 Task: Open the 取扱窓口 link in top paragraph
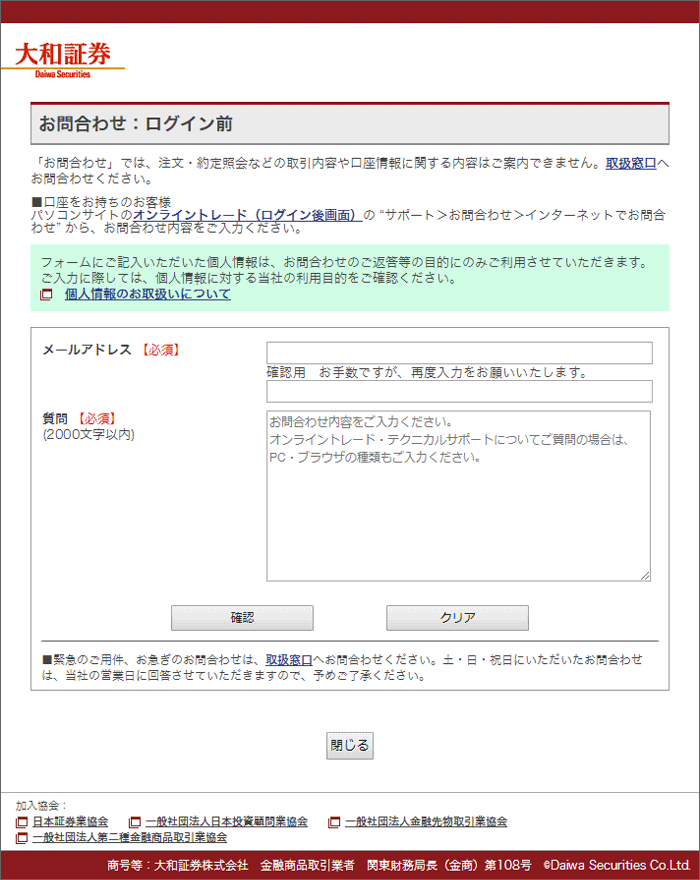click(x=631, y=163)
